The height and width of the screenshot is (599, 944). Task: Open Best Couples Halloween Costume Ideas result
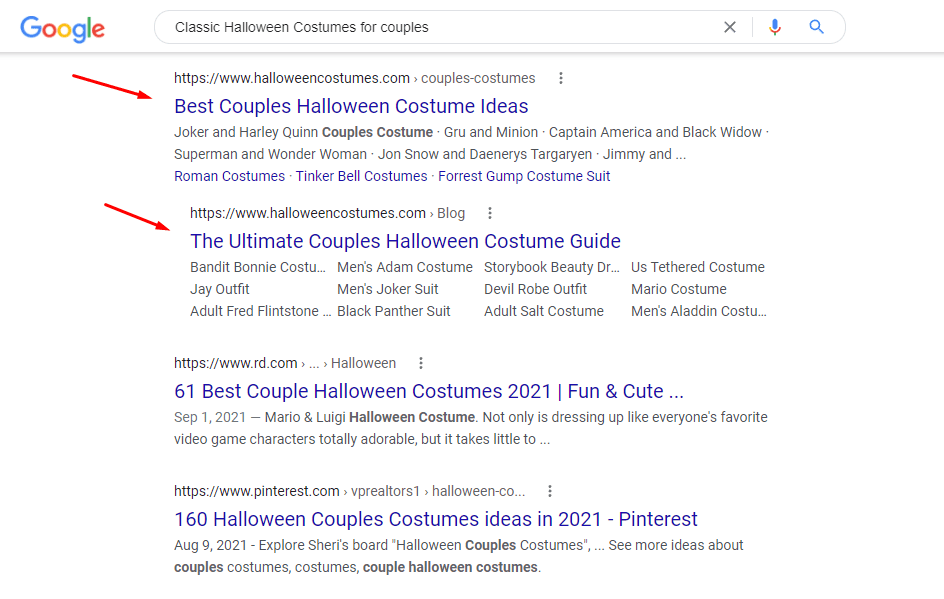point(351,106)
